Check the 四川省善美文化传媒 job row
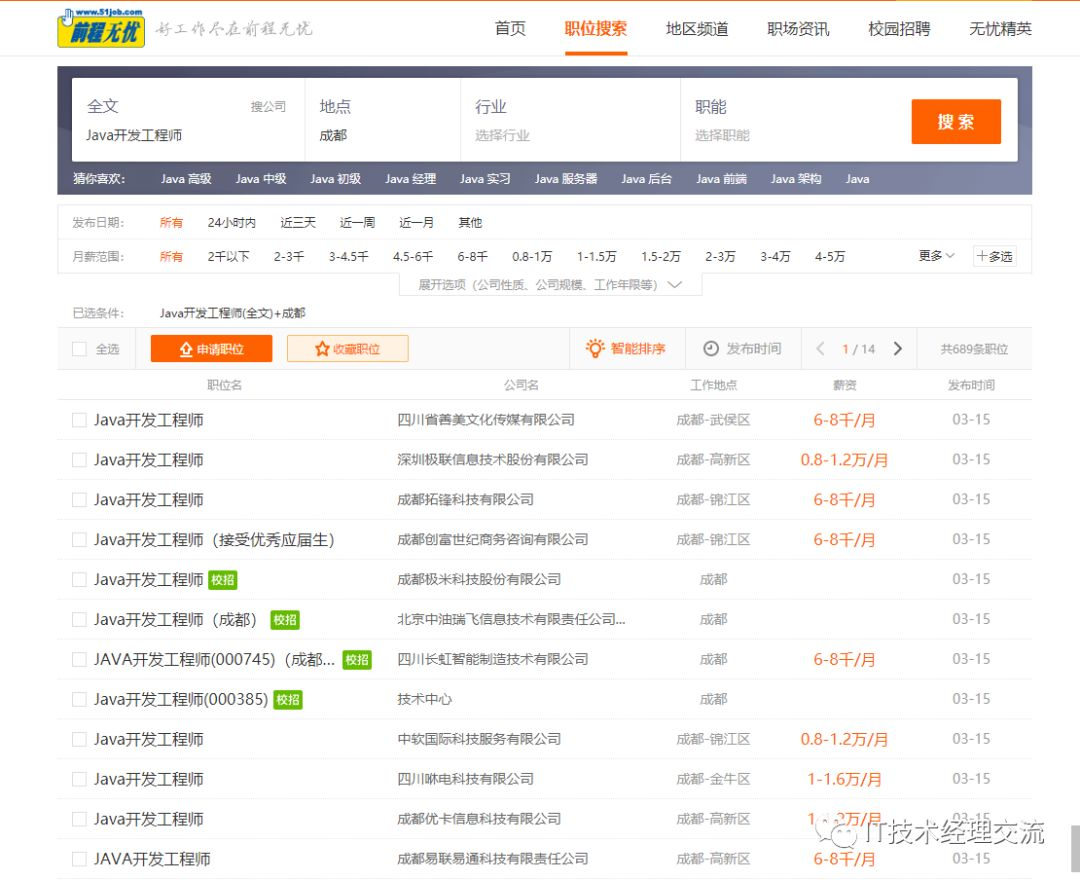1080x880 pixels. (79, 420)
